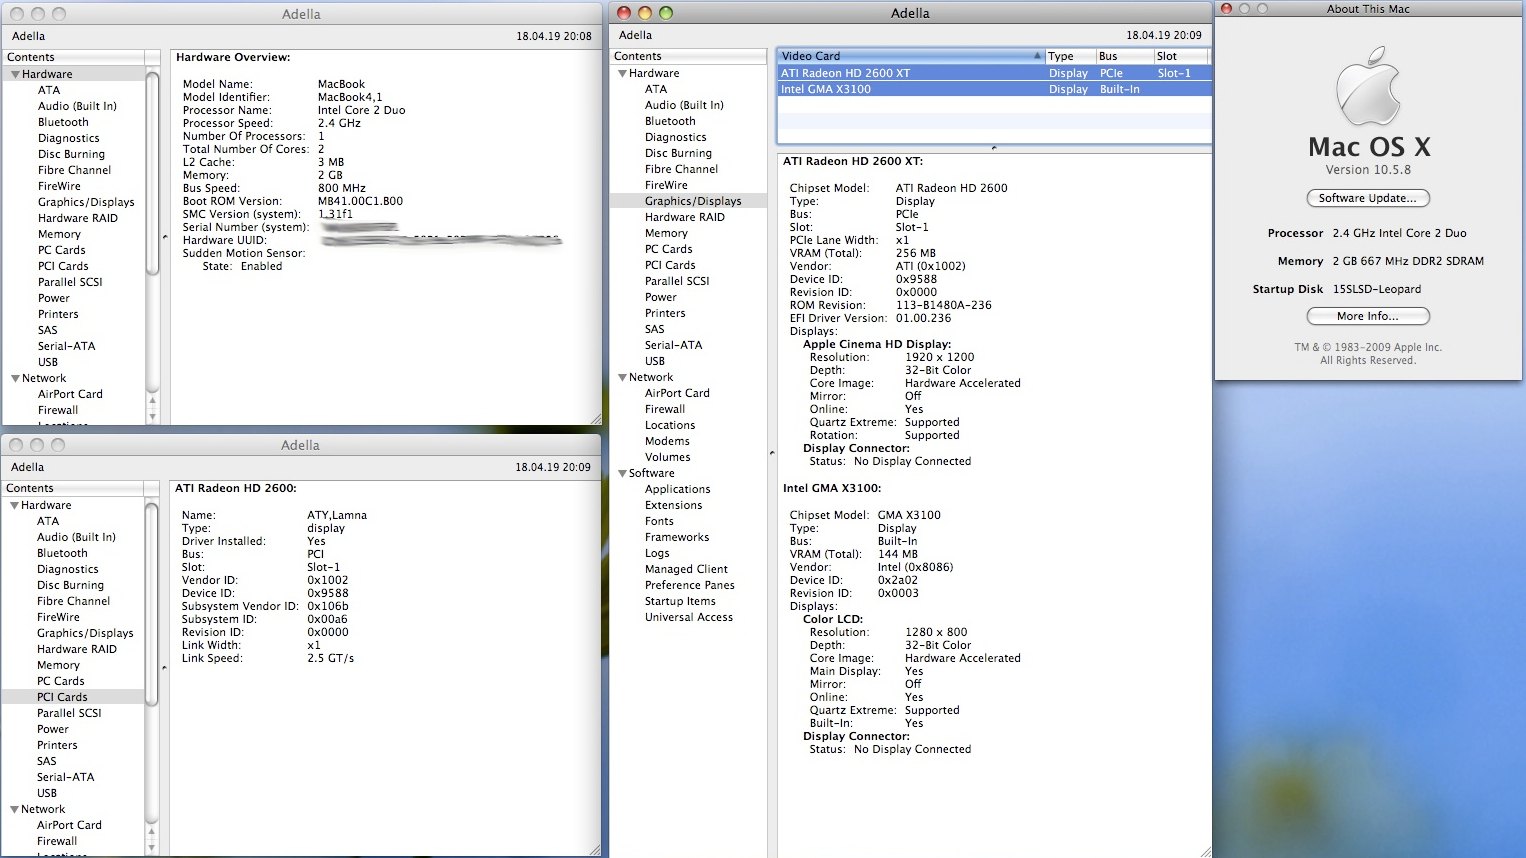Click scroll-down arrow in top-left sidebar
Viewport: 1526px width, 858px height.
coord(153,416)
